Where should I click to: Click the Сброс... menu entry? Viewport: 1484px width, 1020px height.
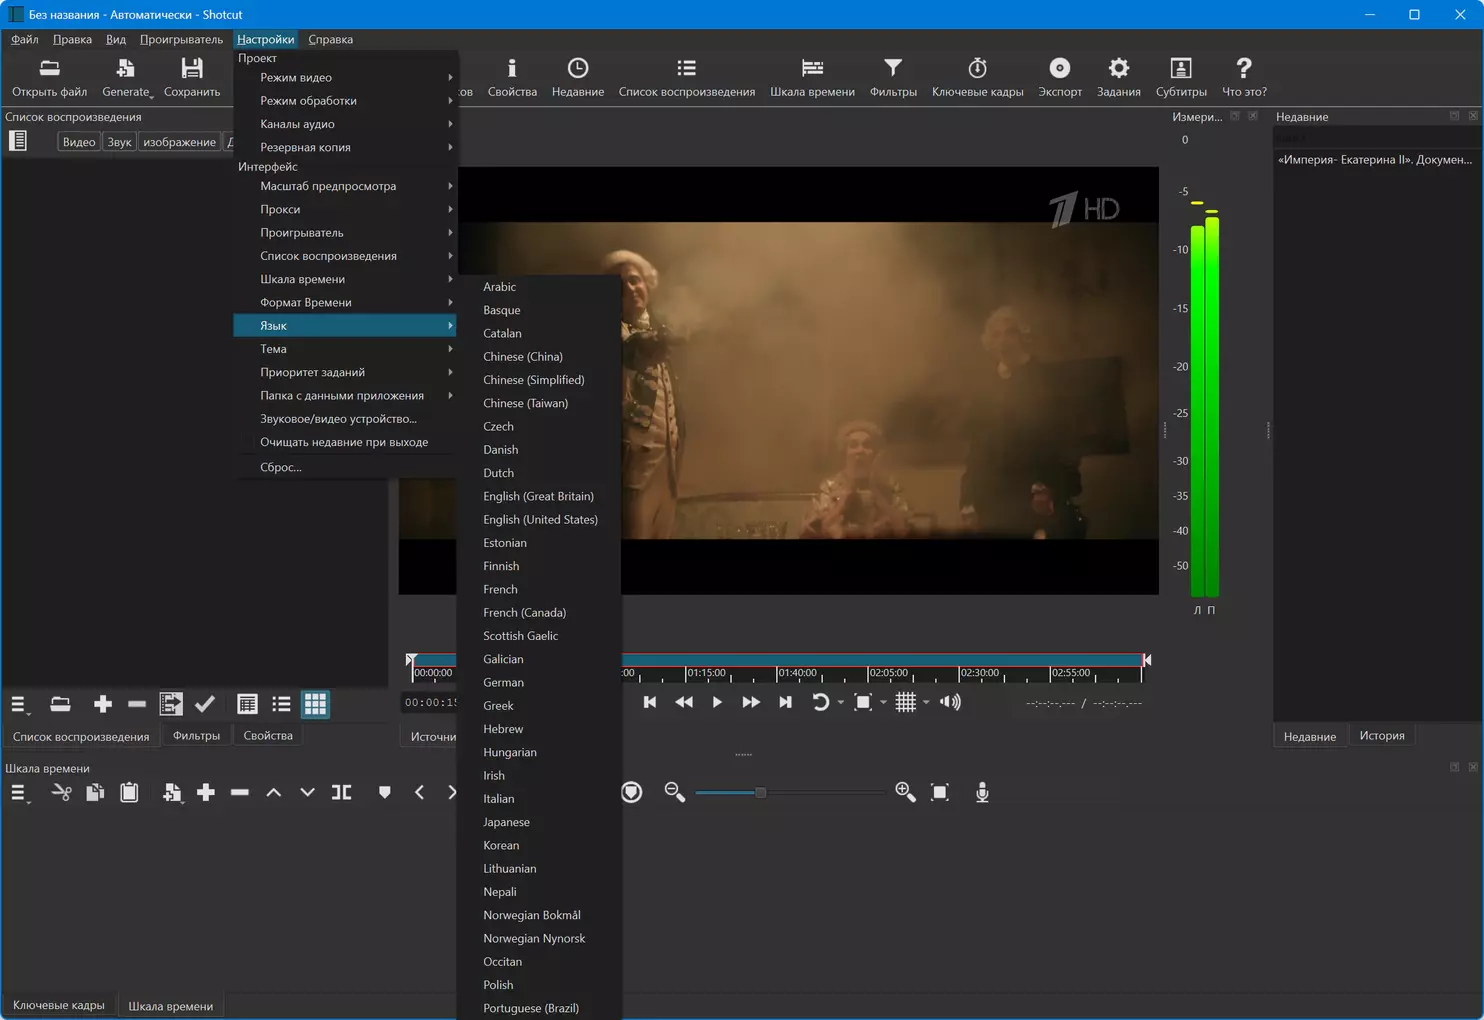(x=281, y=468)
